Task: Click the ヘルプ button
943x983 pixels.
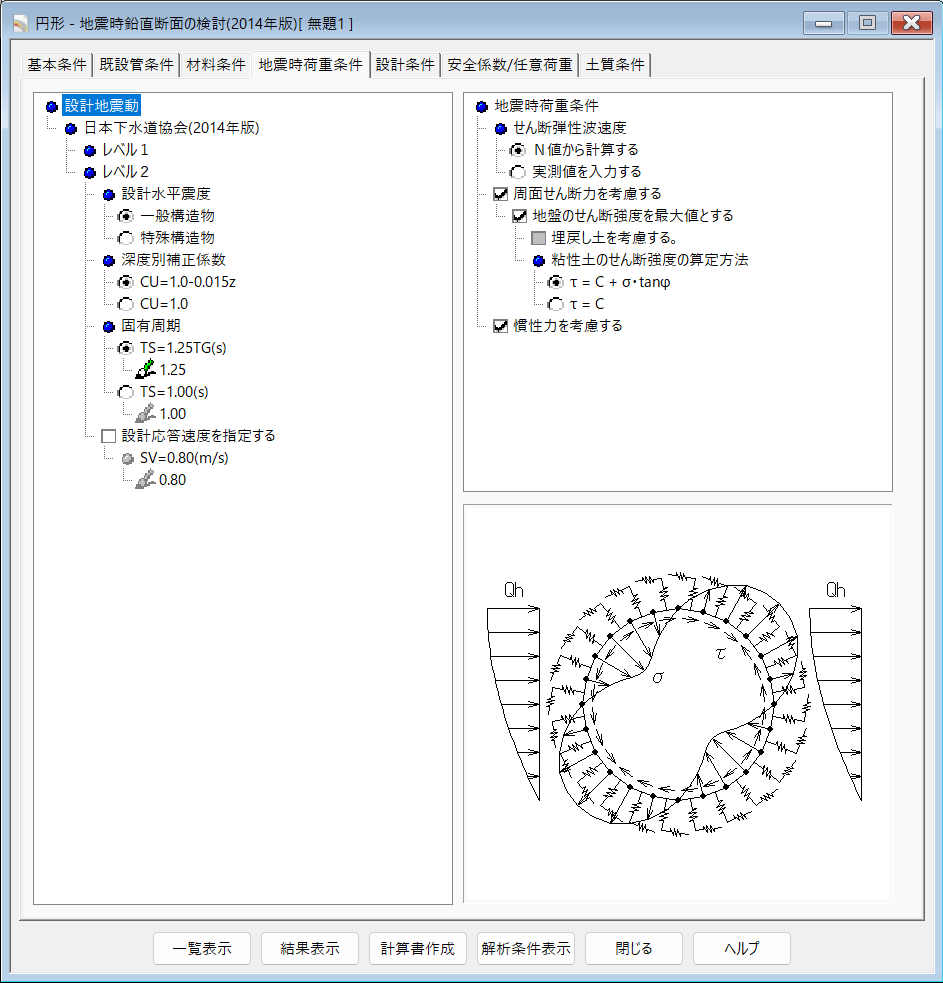Action: [742, 949]
